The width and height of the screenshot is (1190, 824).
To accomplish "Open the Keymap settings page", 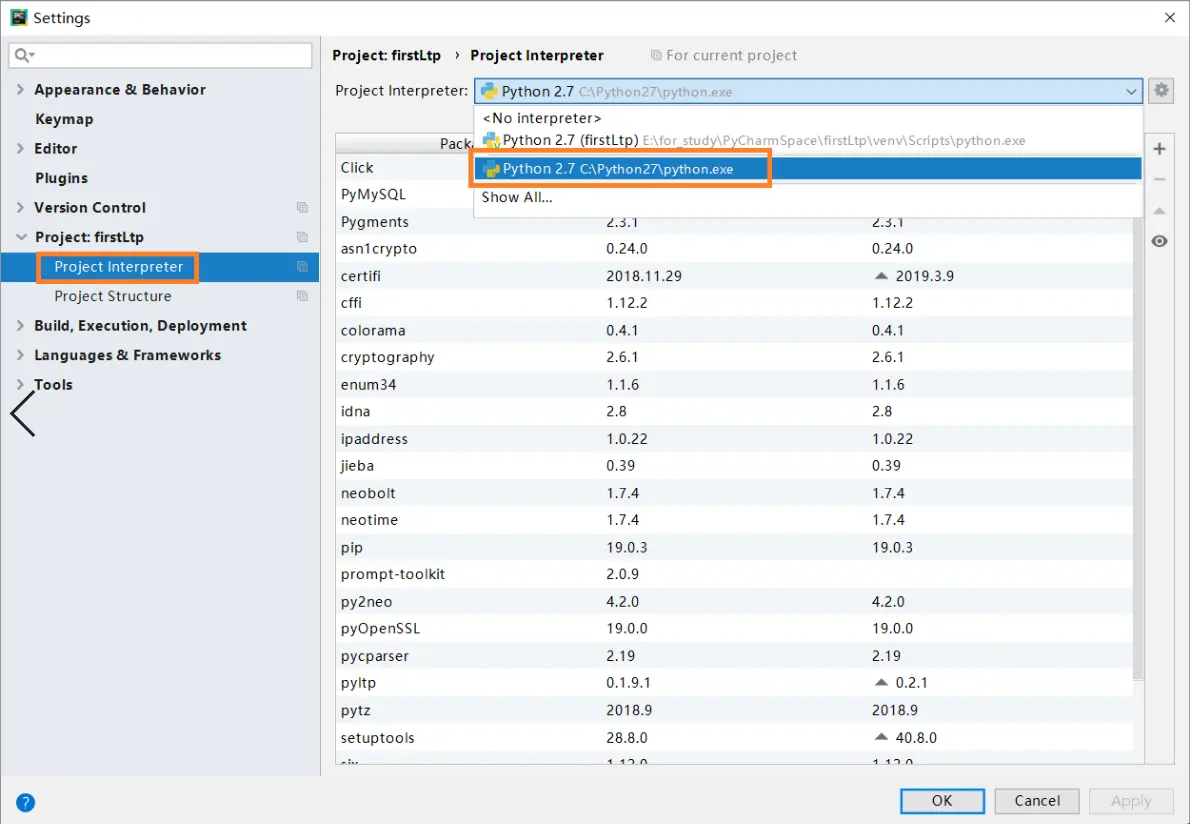I will [x=64, y=119].
